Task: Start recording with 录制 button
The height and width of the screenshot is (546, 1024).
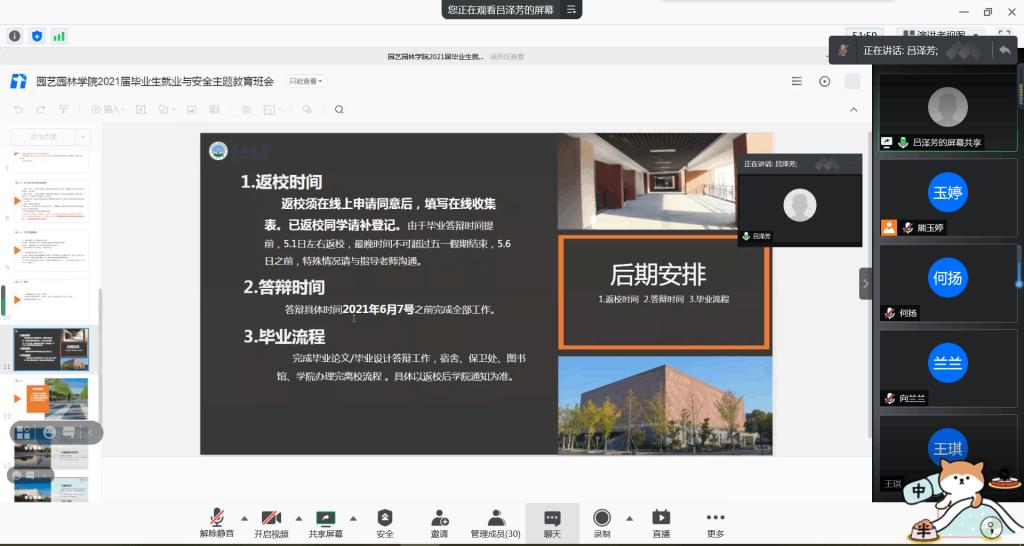Action: tap(602, 518)
